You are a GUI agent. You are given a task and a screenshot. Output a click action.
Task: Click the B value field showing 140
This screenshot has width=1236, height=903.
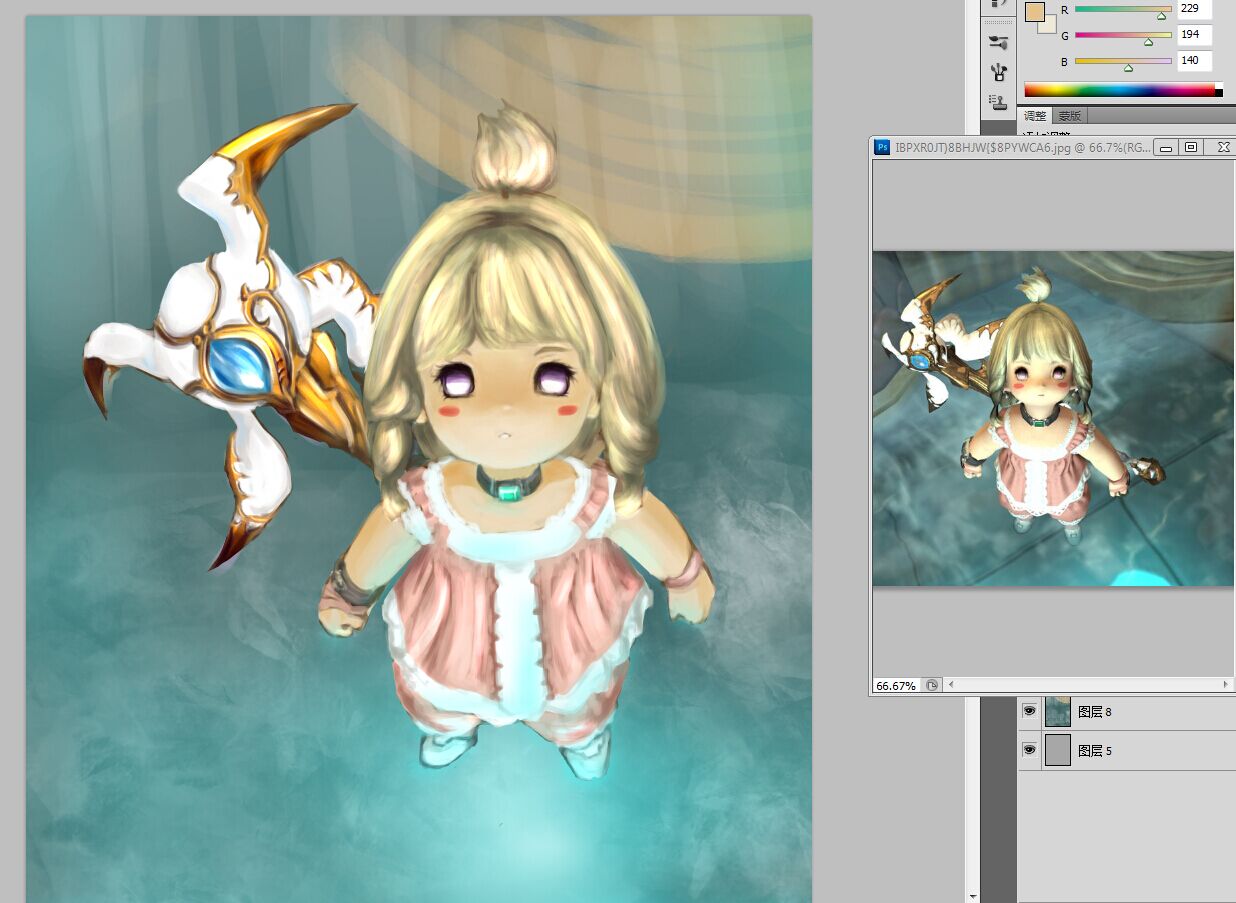(x=1195, y=61)
